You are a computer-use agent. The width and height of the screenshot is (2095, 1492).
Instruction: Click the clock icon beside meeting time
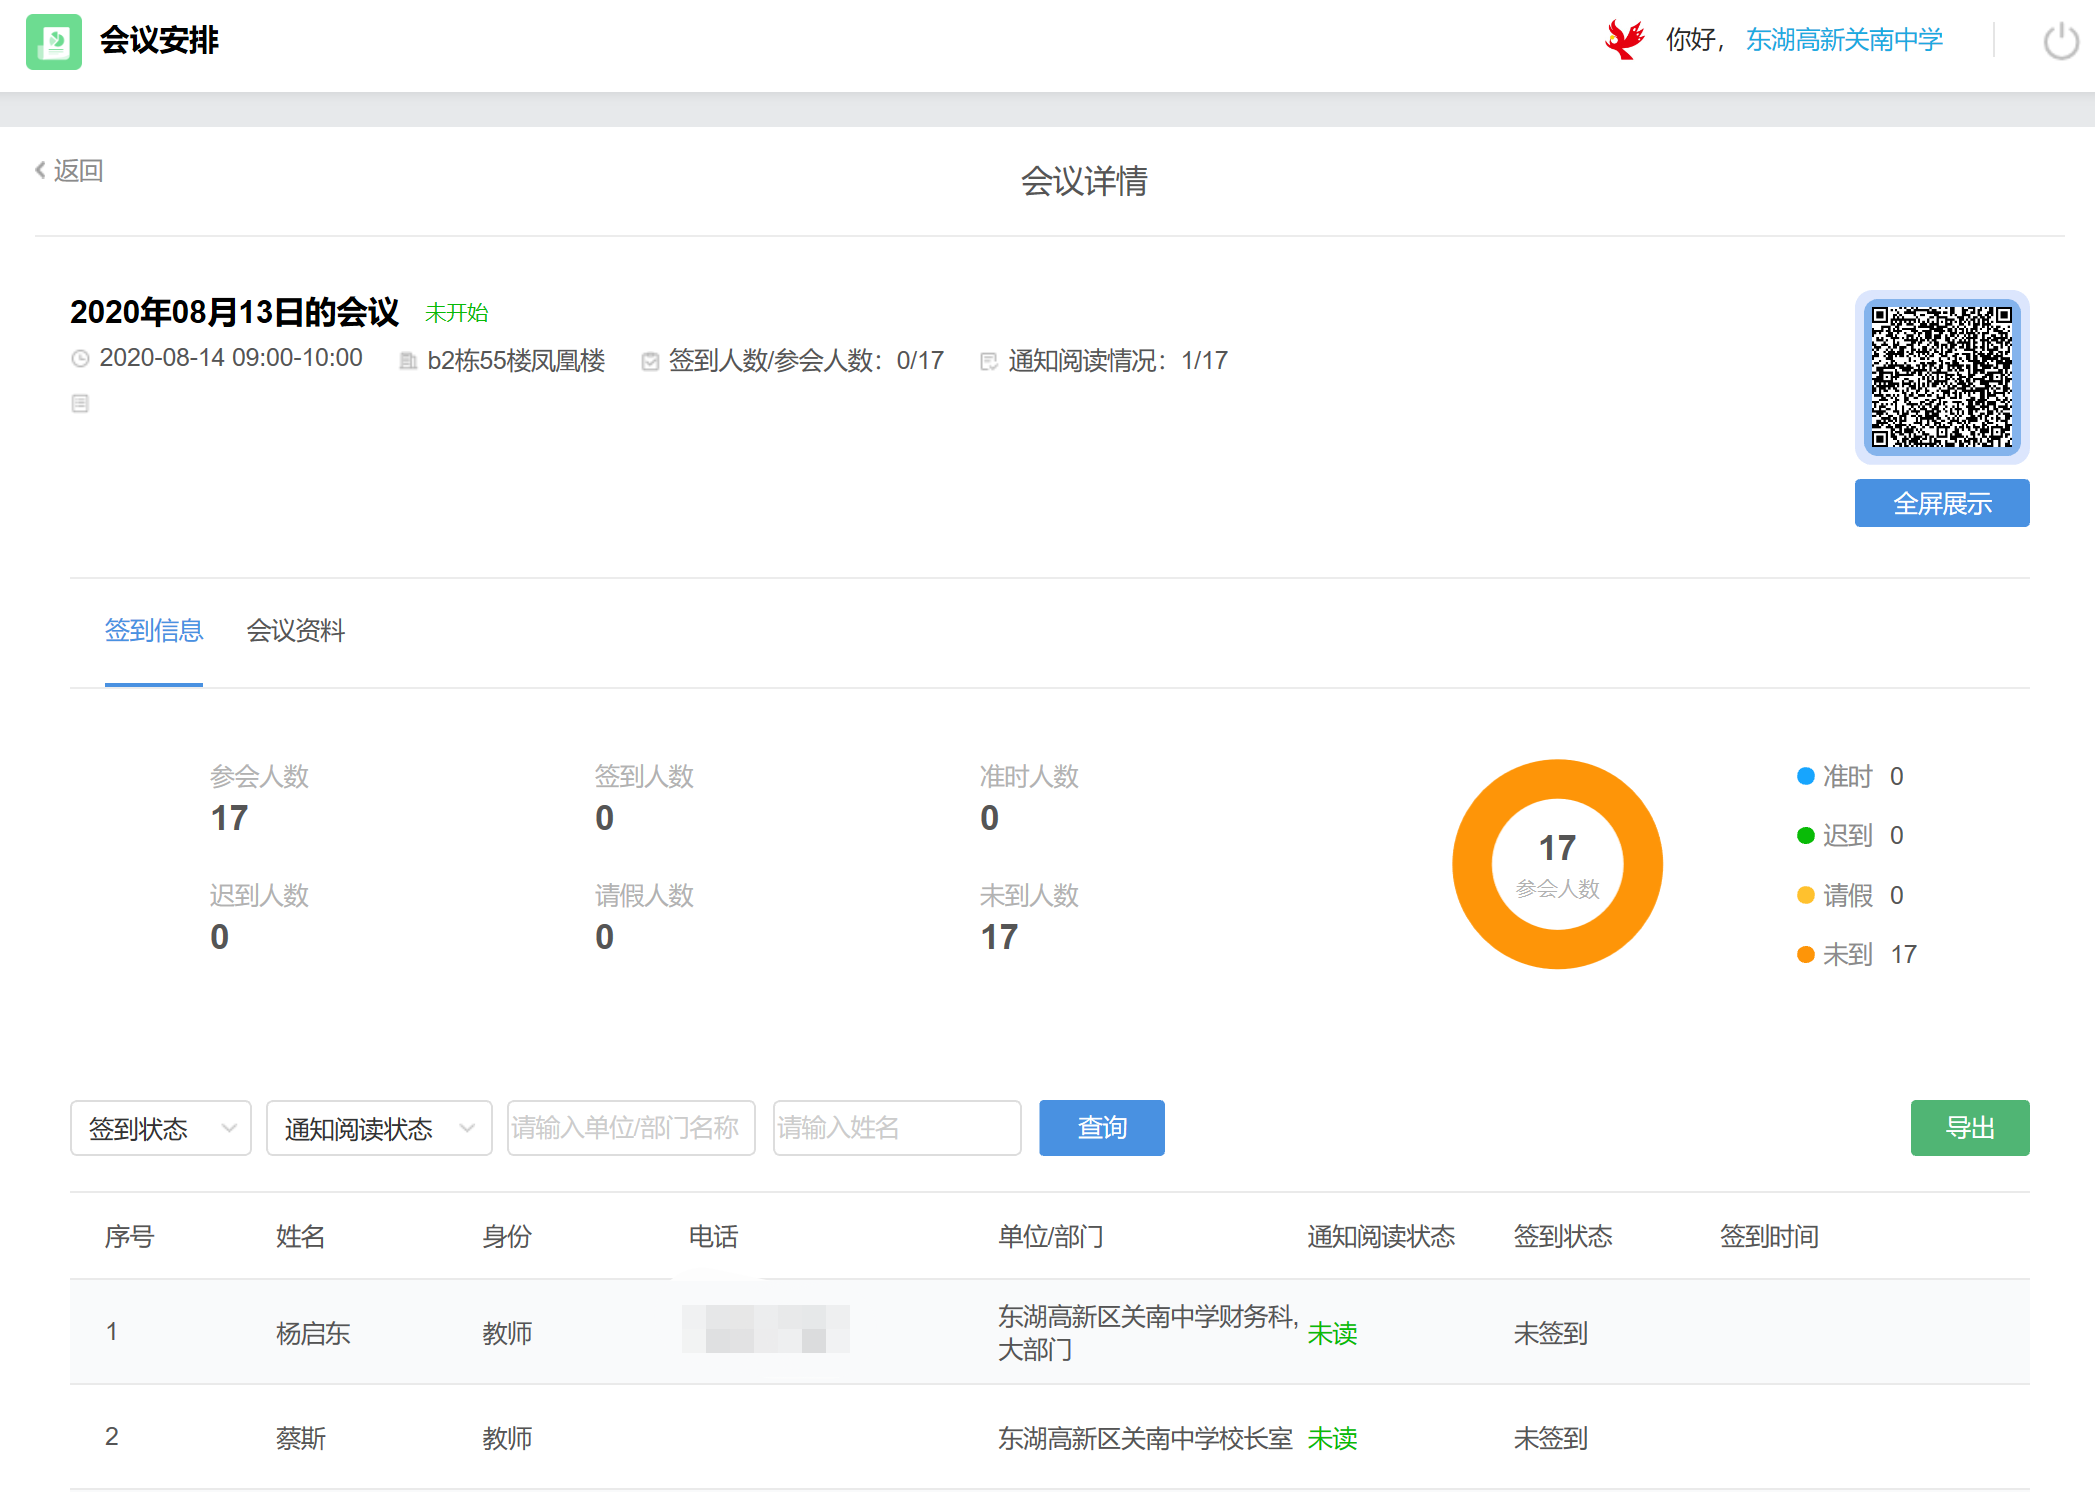[x=81, y=359]
